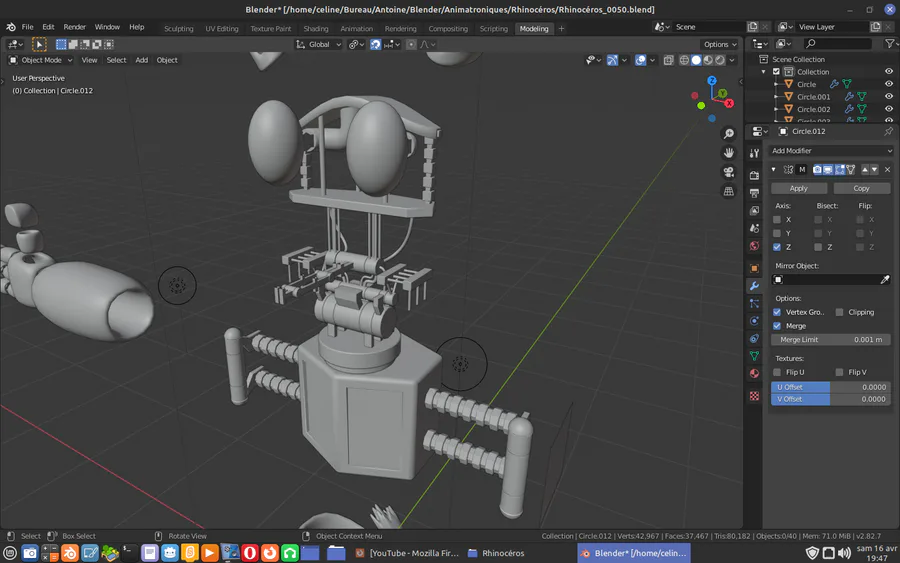
Task: Open shading options dropdown arrow
Action: coord(732,60)
